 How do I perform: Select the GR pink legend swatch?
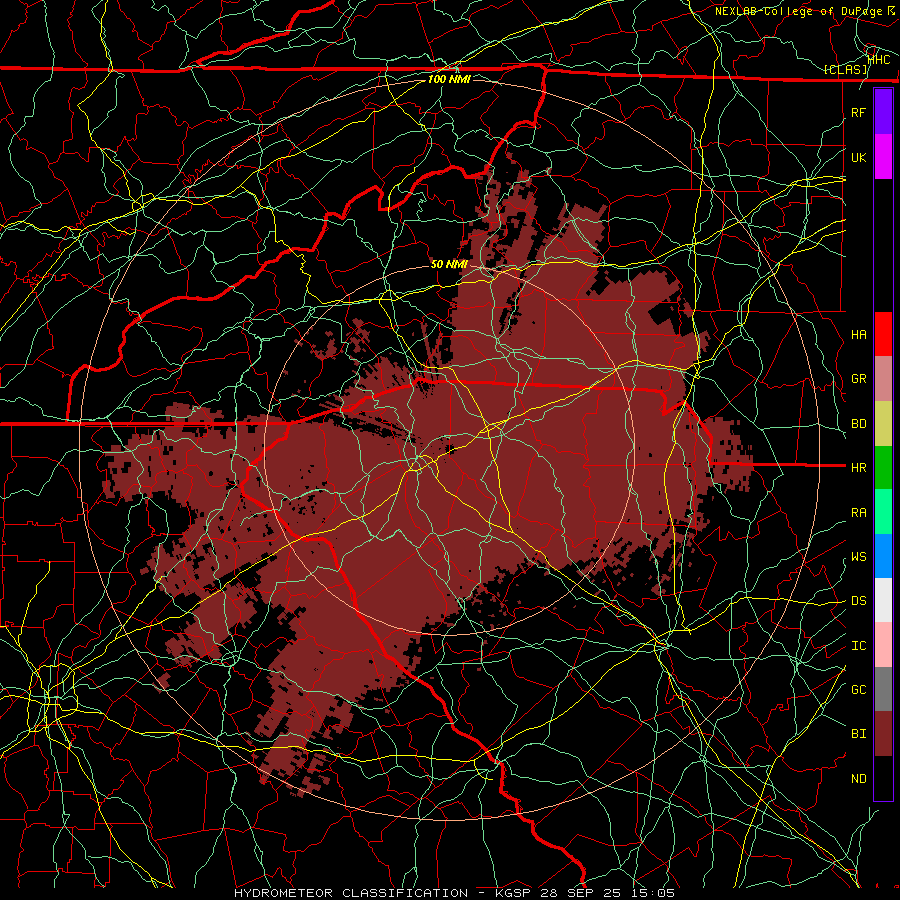(883, 379)
